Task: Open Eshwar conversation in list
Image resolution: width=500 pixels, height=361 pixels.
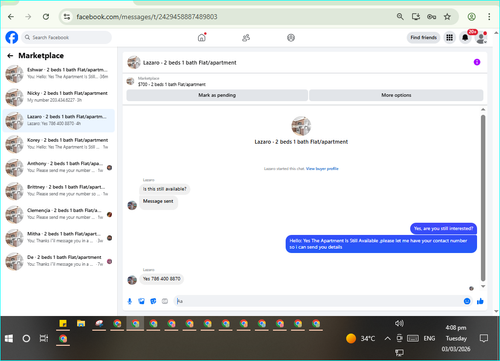Action: (59, 74)
